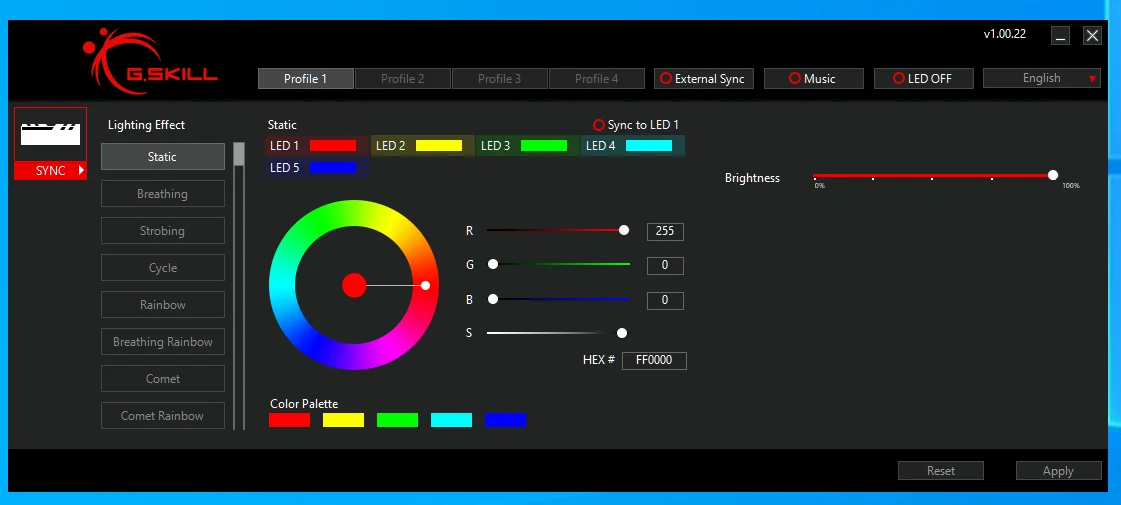The width and height of the screenshot is (1121, 505).
Task: Click the hue handle on the color wheel
Action: [x=425, y=285]
